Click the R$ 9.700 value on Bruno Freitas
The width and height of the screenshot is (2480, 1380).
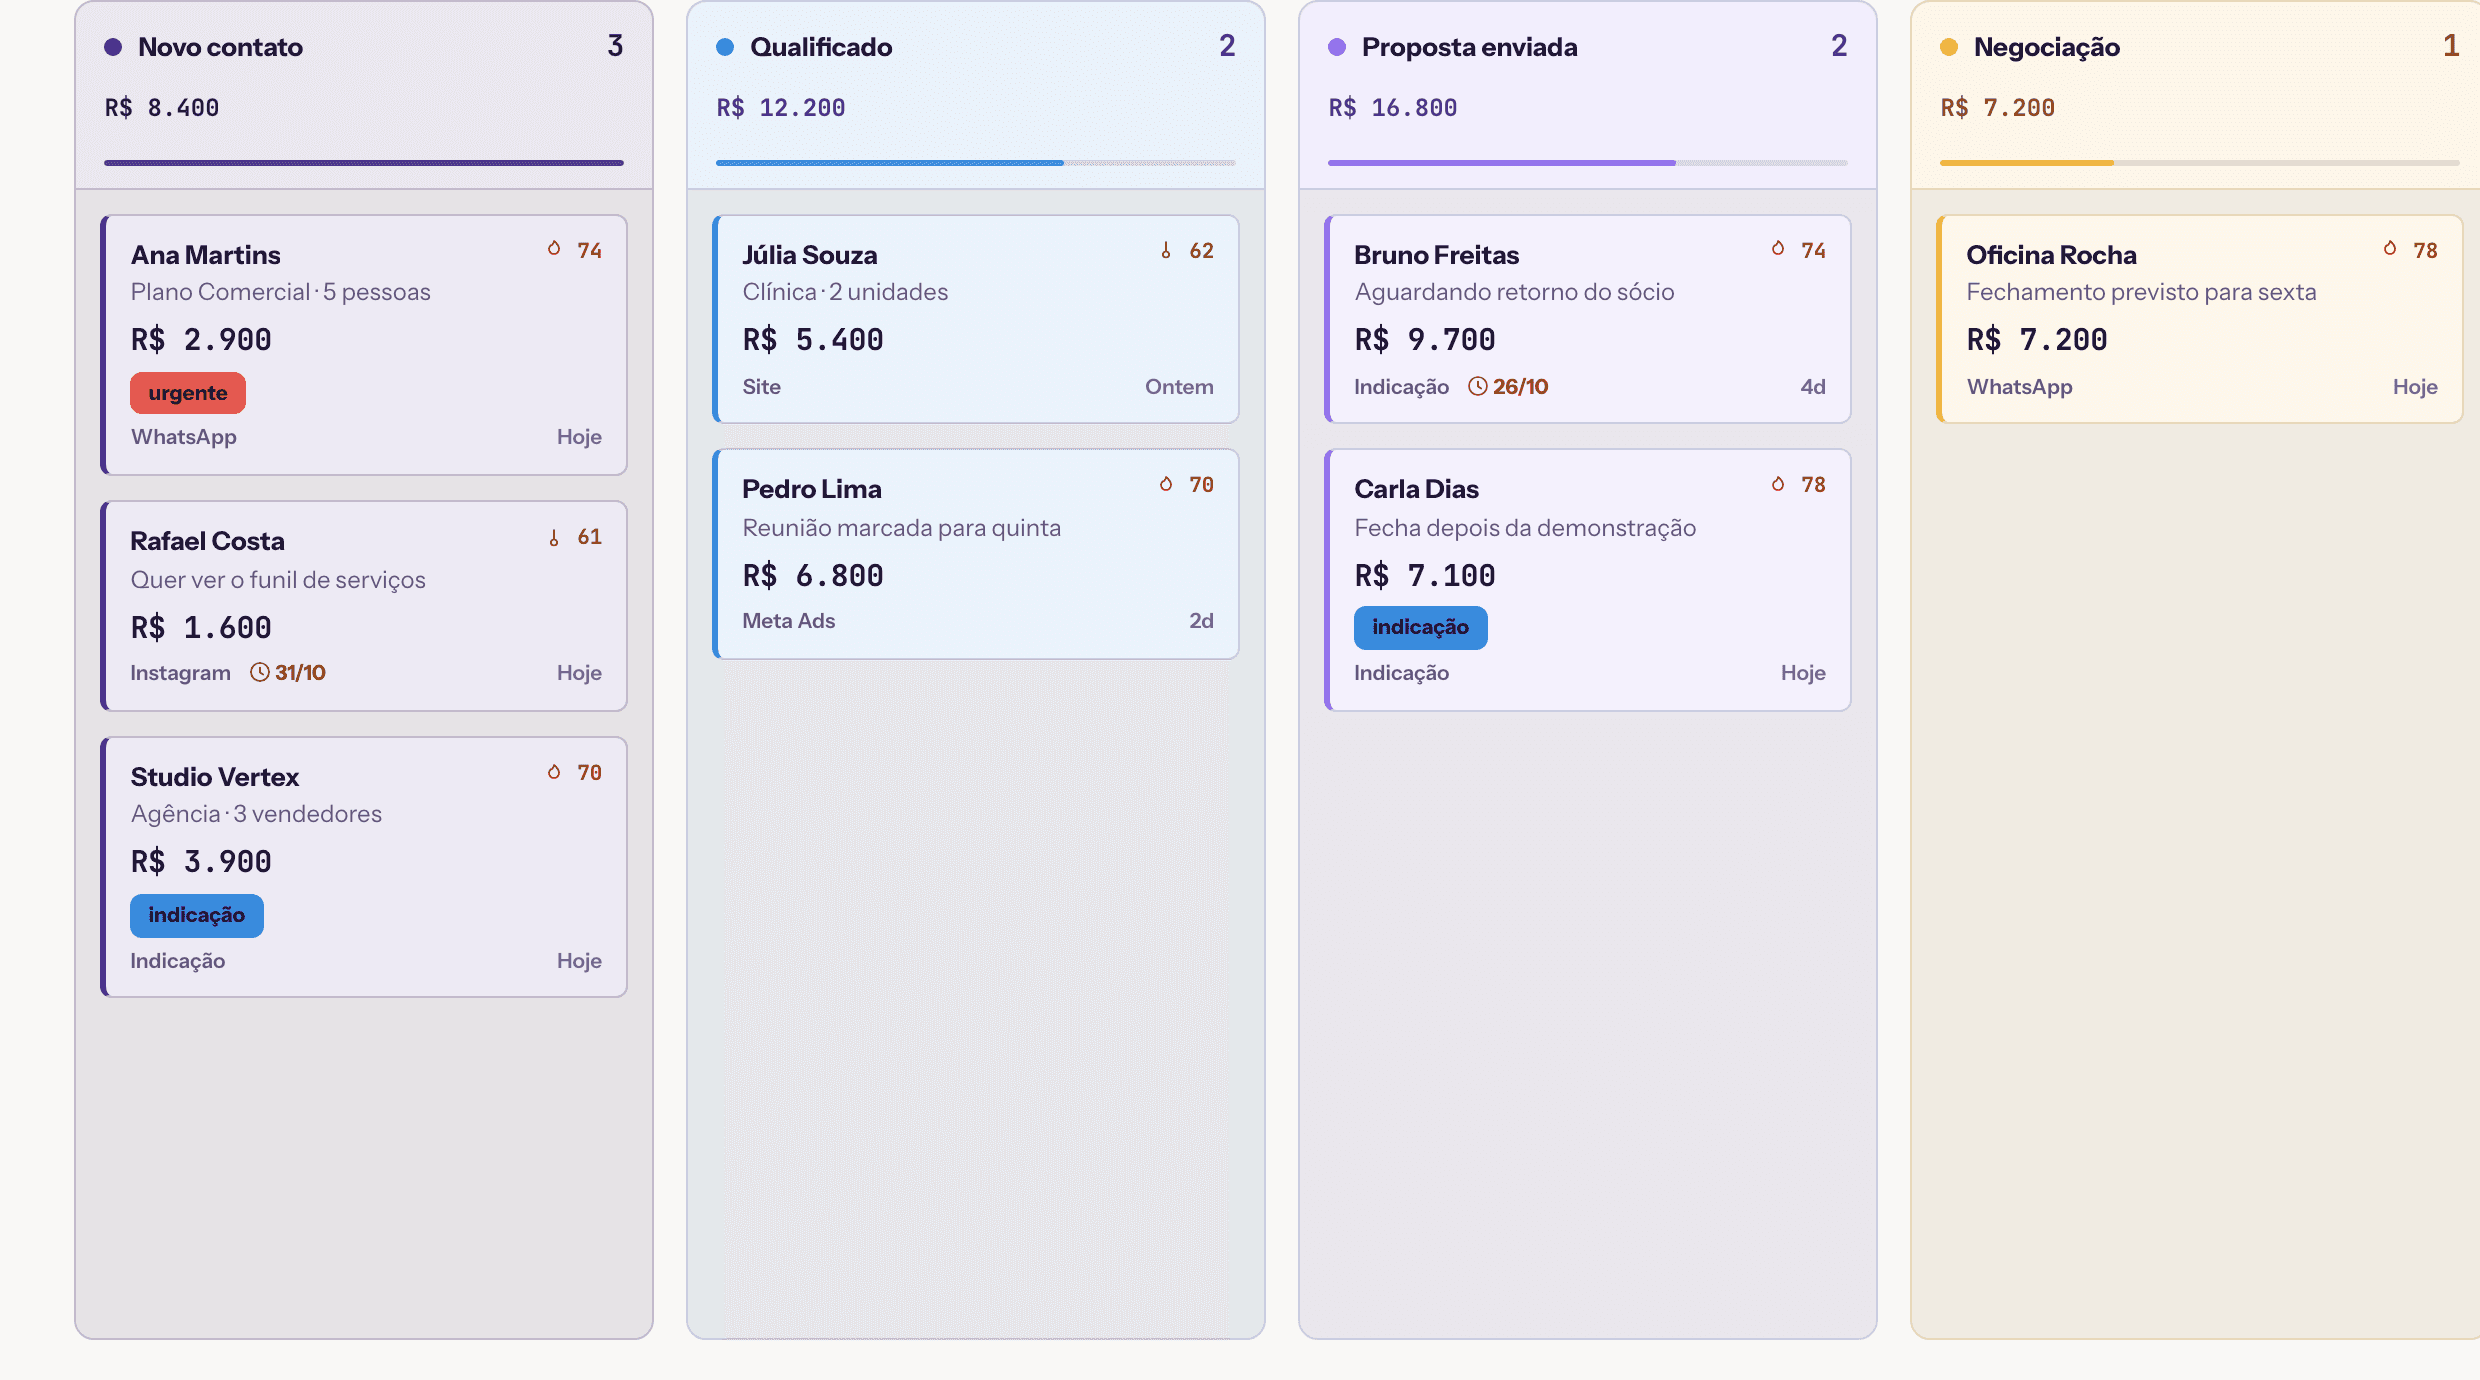[1425, 340]
